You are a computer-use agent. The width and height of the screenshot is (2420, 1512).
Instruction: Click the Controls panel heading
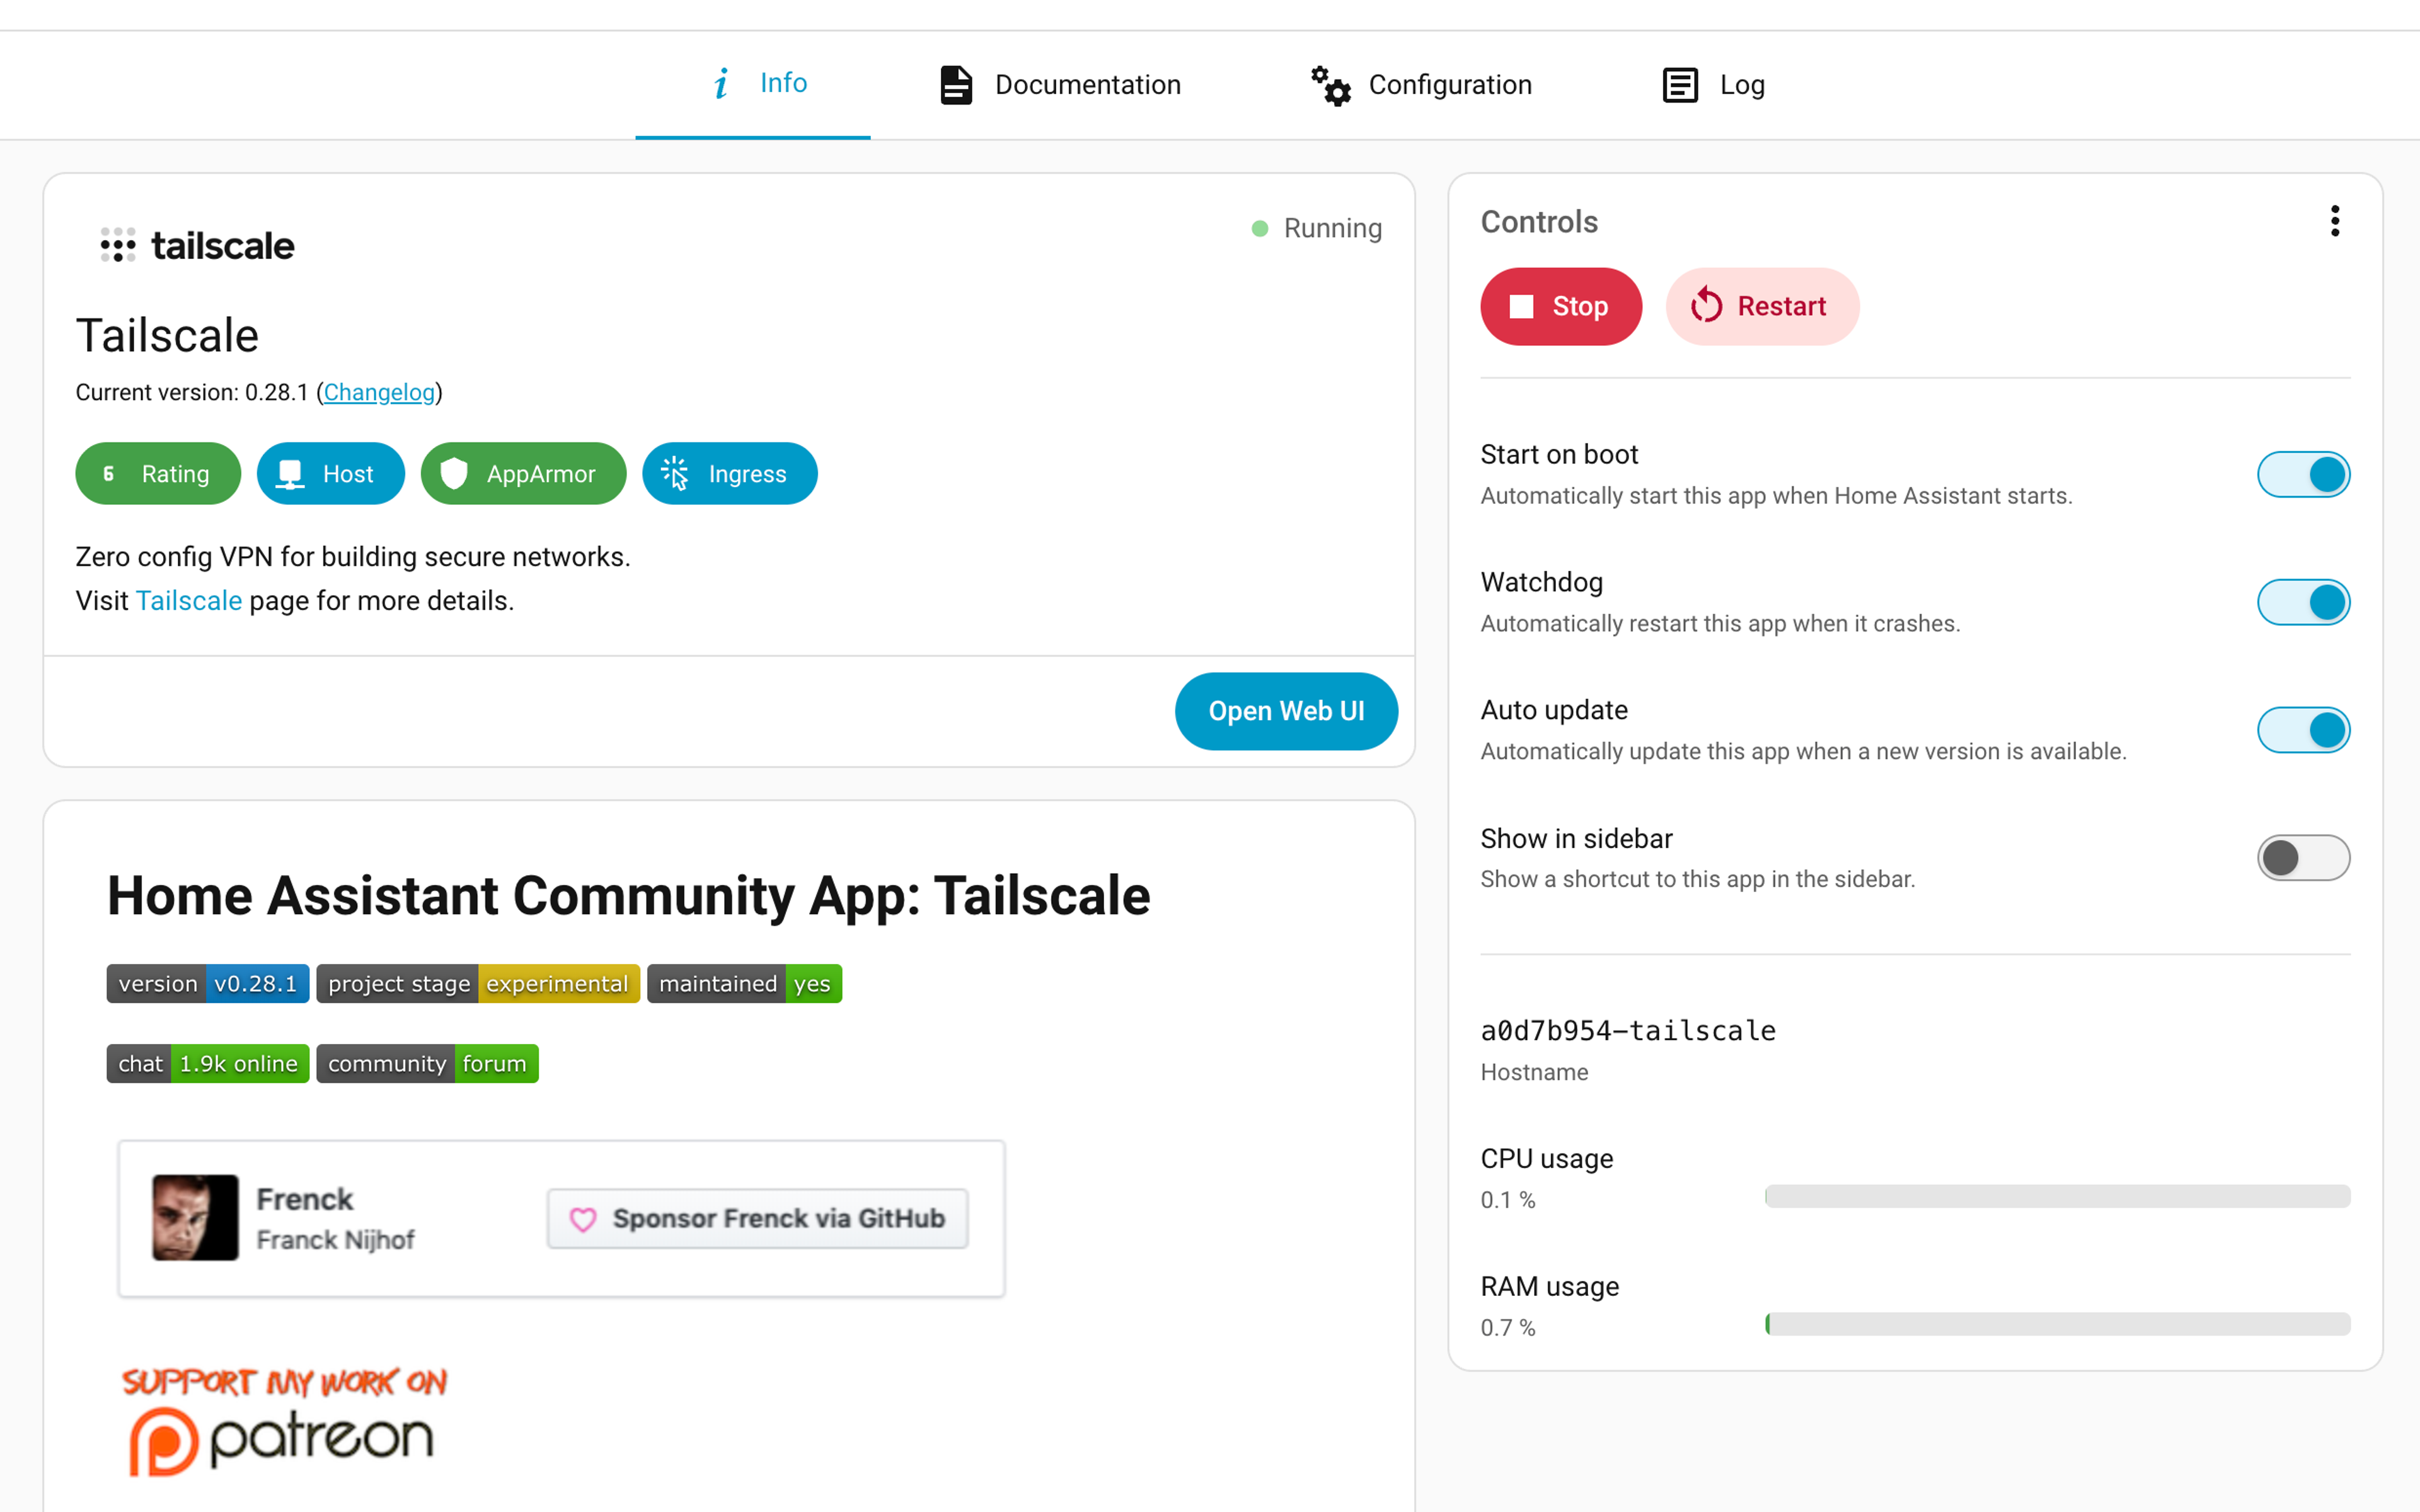pos(1539,222)
